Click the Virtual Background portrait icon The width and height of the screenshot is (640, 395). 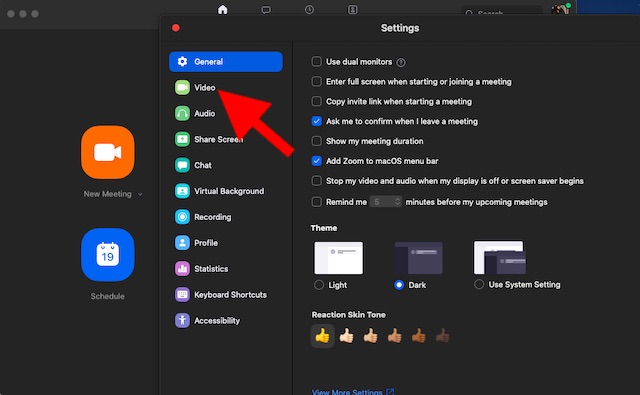point(182,191)
